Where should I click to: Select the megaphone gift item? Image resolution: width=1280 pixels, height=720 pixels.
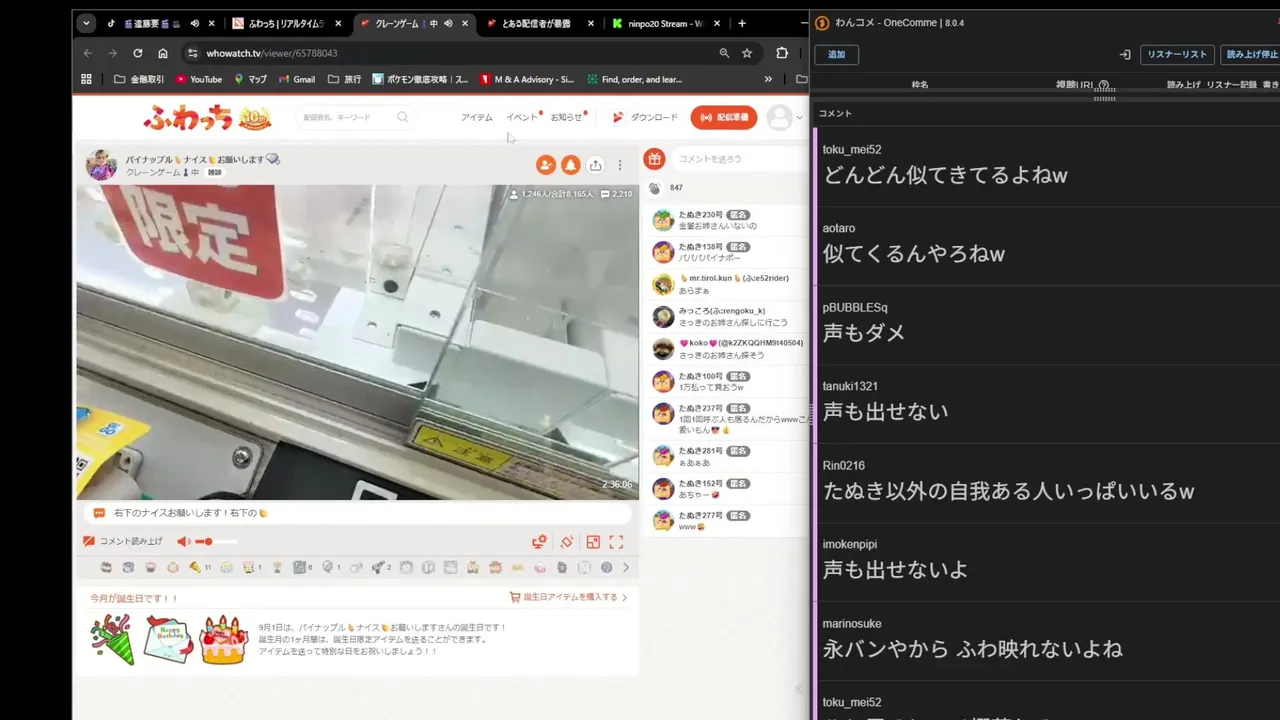click(195, 567)
